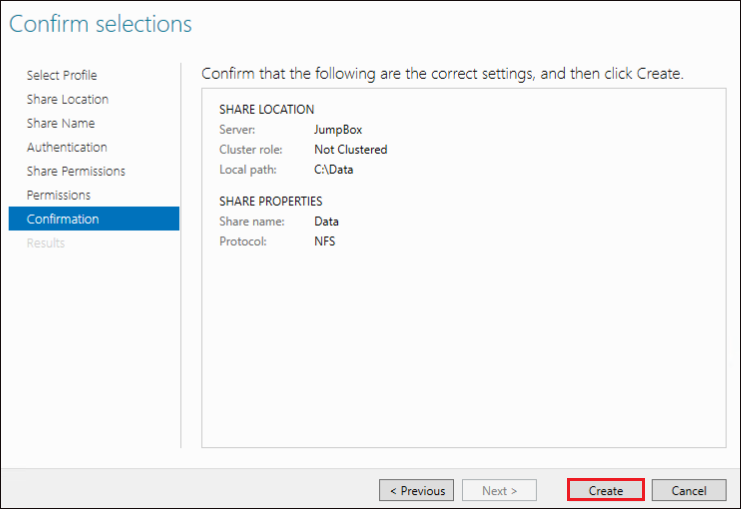This screenshot has width=741, height=509.
Task: Click the greyed-out Results step
Action: [45, 243]
